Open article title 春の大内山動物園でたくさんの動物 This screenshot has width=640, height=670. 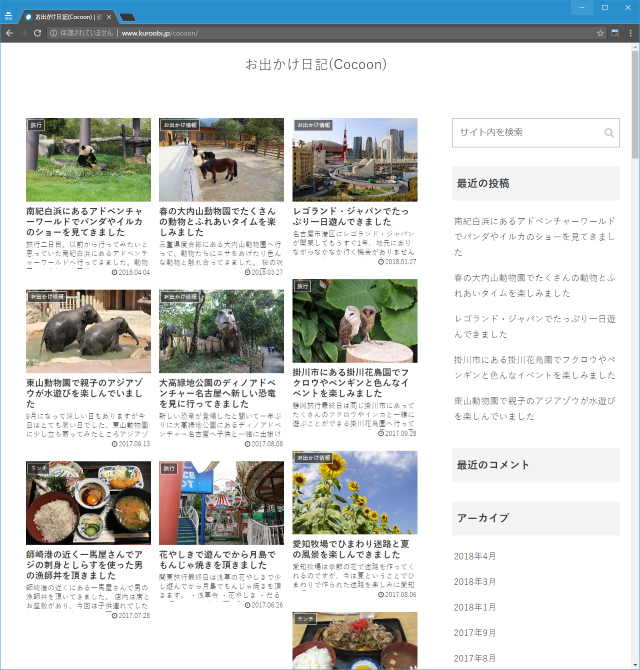click(218, 222)
